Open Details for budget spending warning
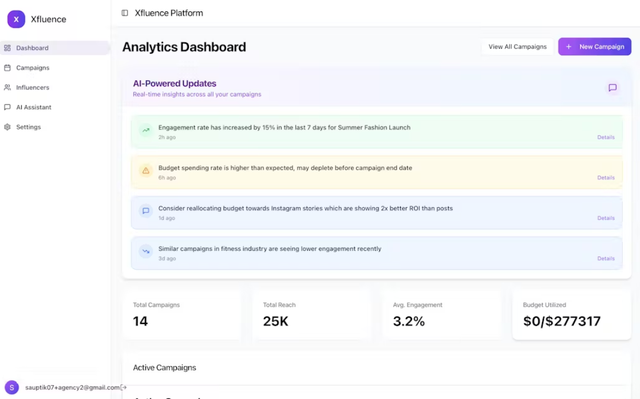640x399 pixels. click(x=606, y=178)
